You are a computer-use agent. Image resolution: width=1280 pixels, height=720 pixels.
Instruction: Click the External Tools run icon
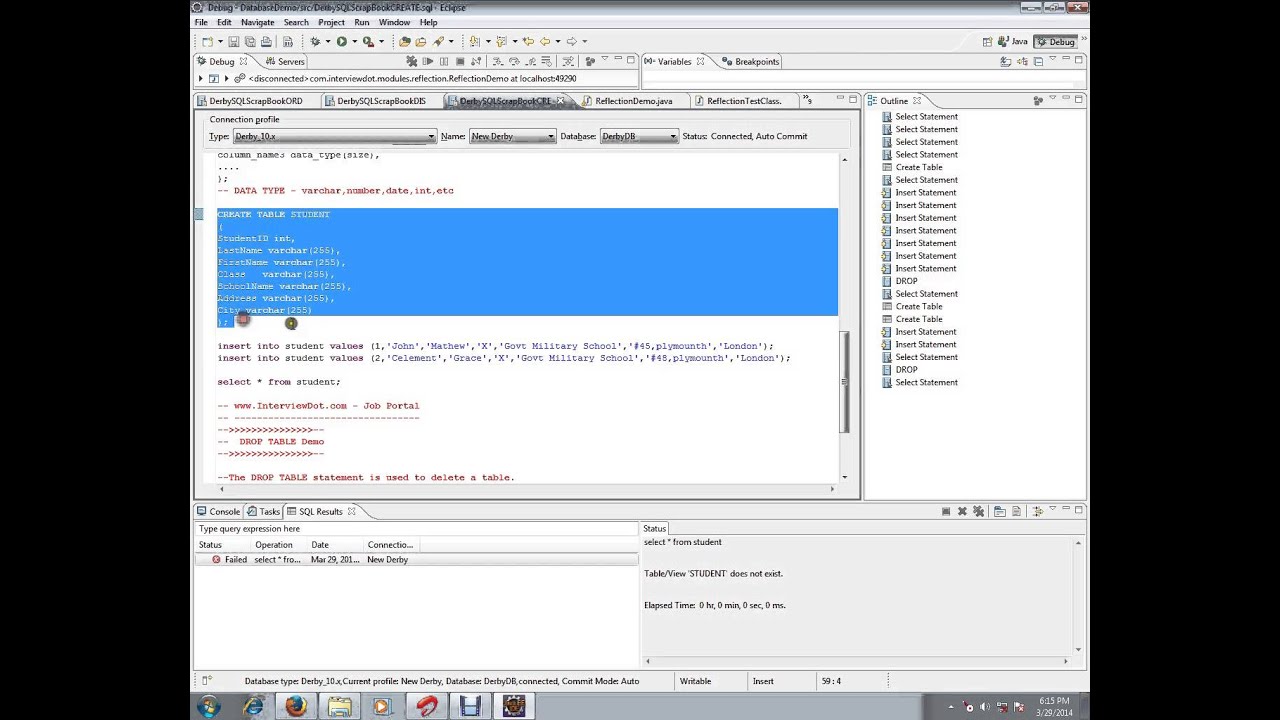(x=368, y=42)
